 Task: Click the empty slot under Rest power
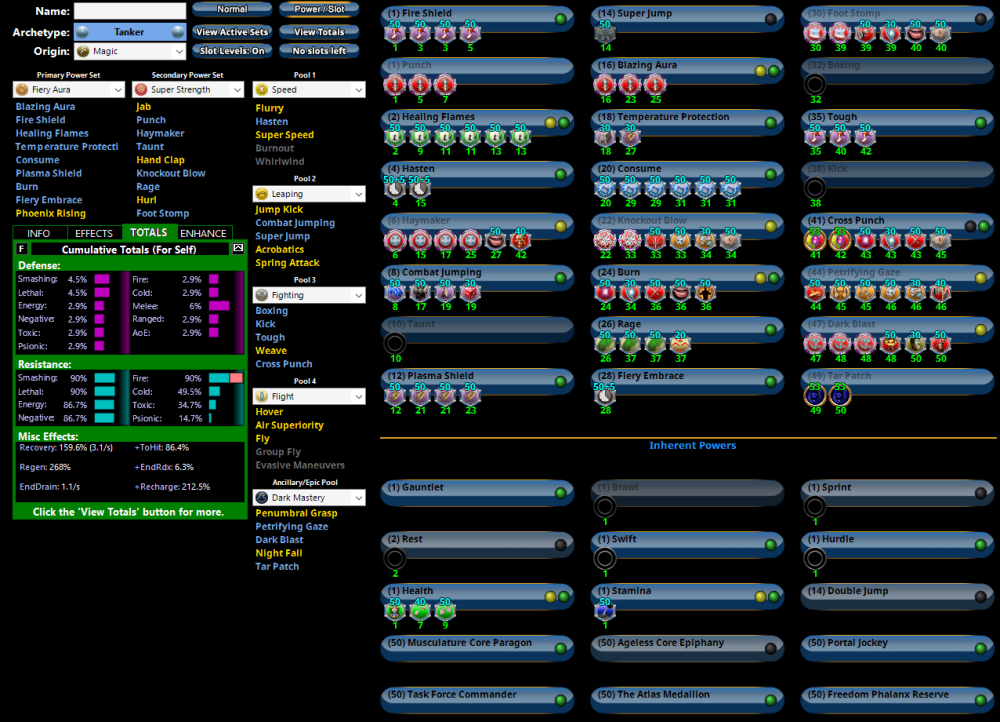pos(395,559)
